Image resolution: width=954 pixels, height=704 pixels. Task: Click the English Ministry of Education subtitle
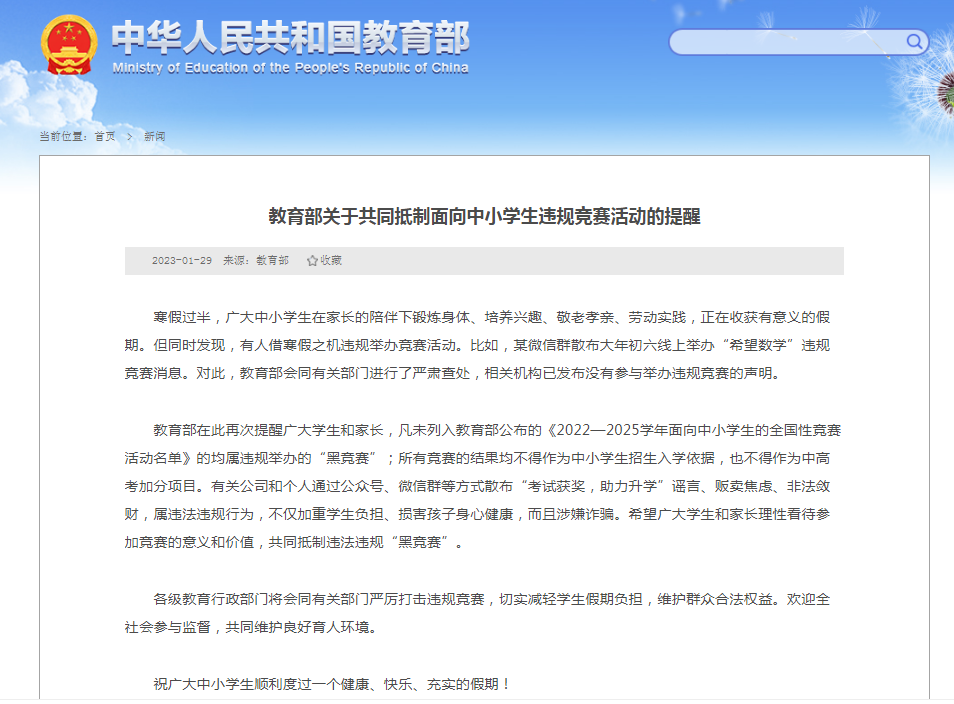pos(290,68)
